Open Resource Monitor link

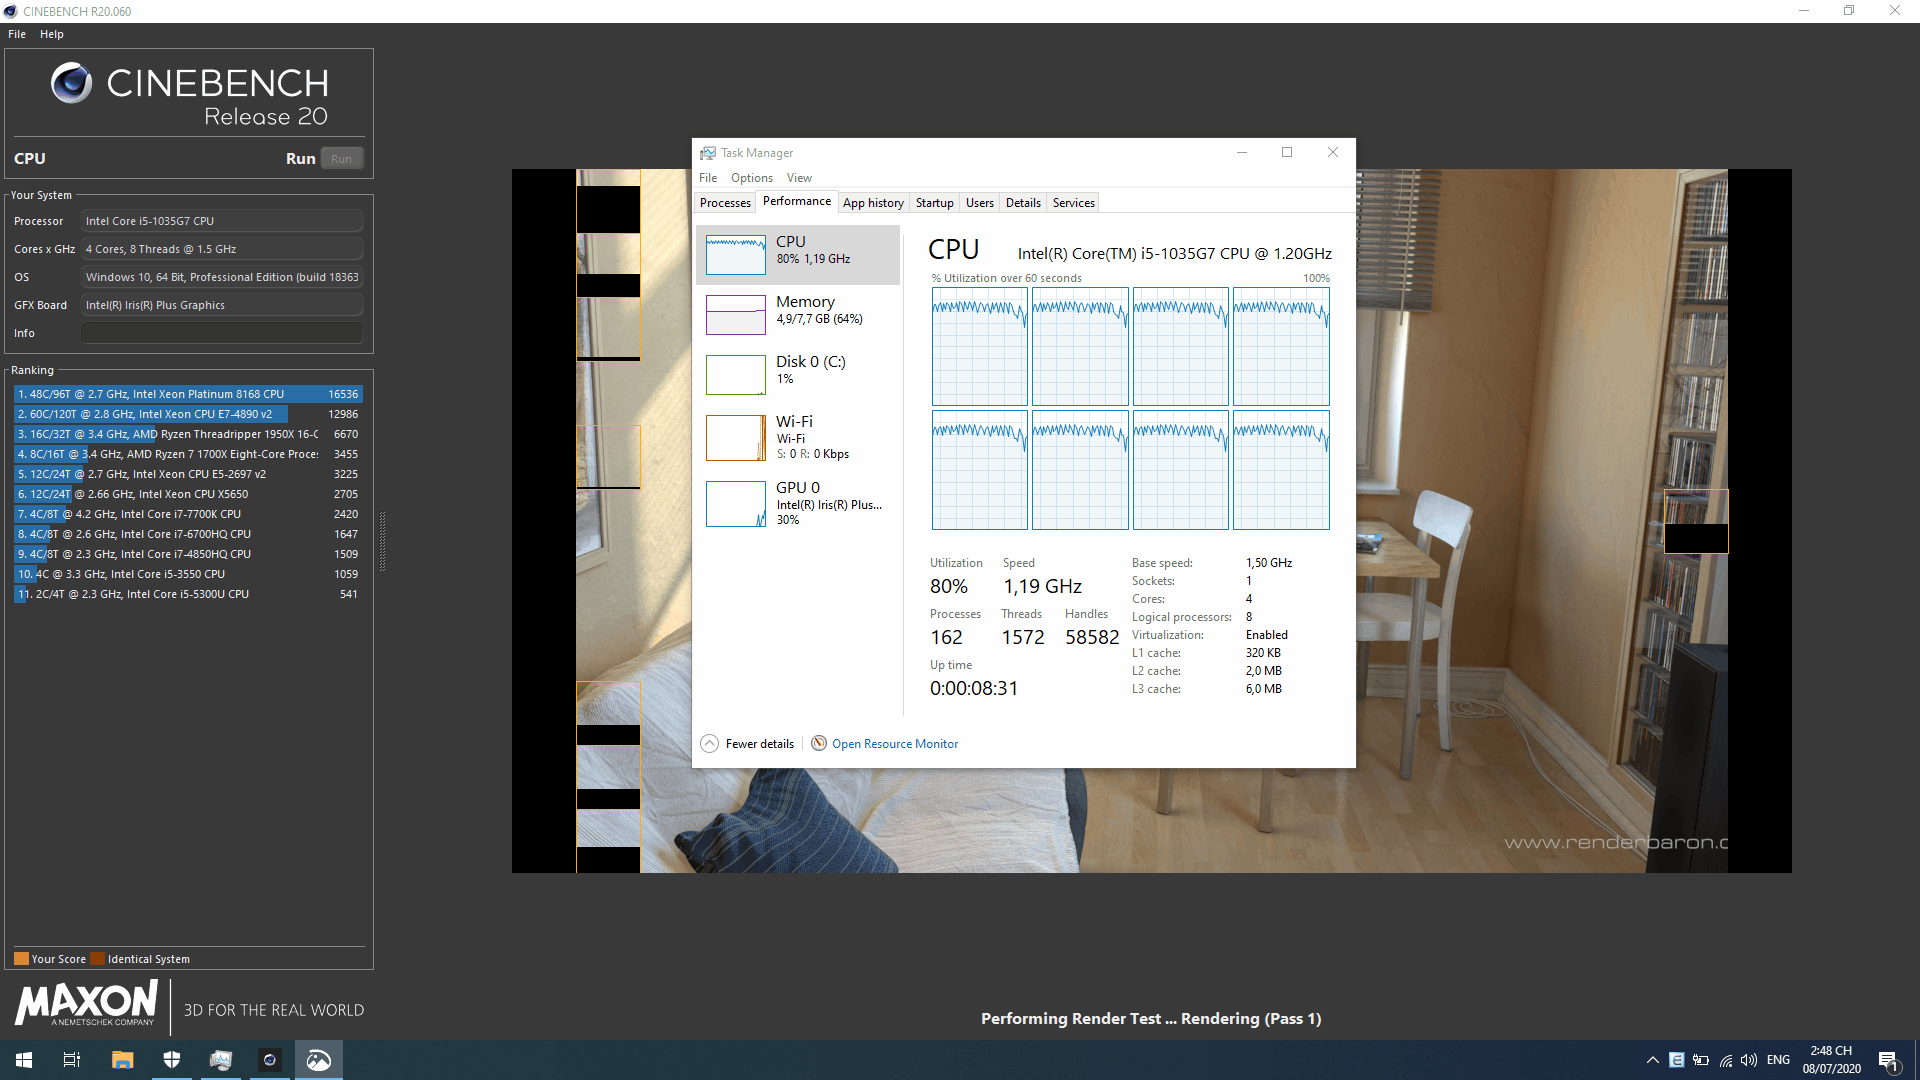tap(895, 744)
